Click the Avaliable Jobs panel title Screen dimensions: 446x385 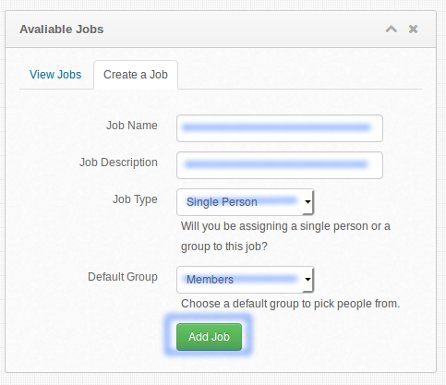tap(62, 29)
